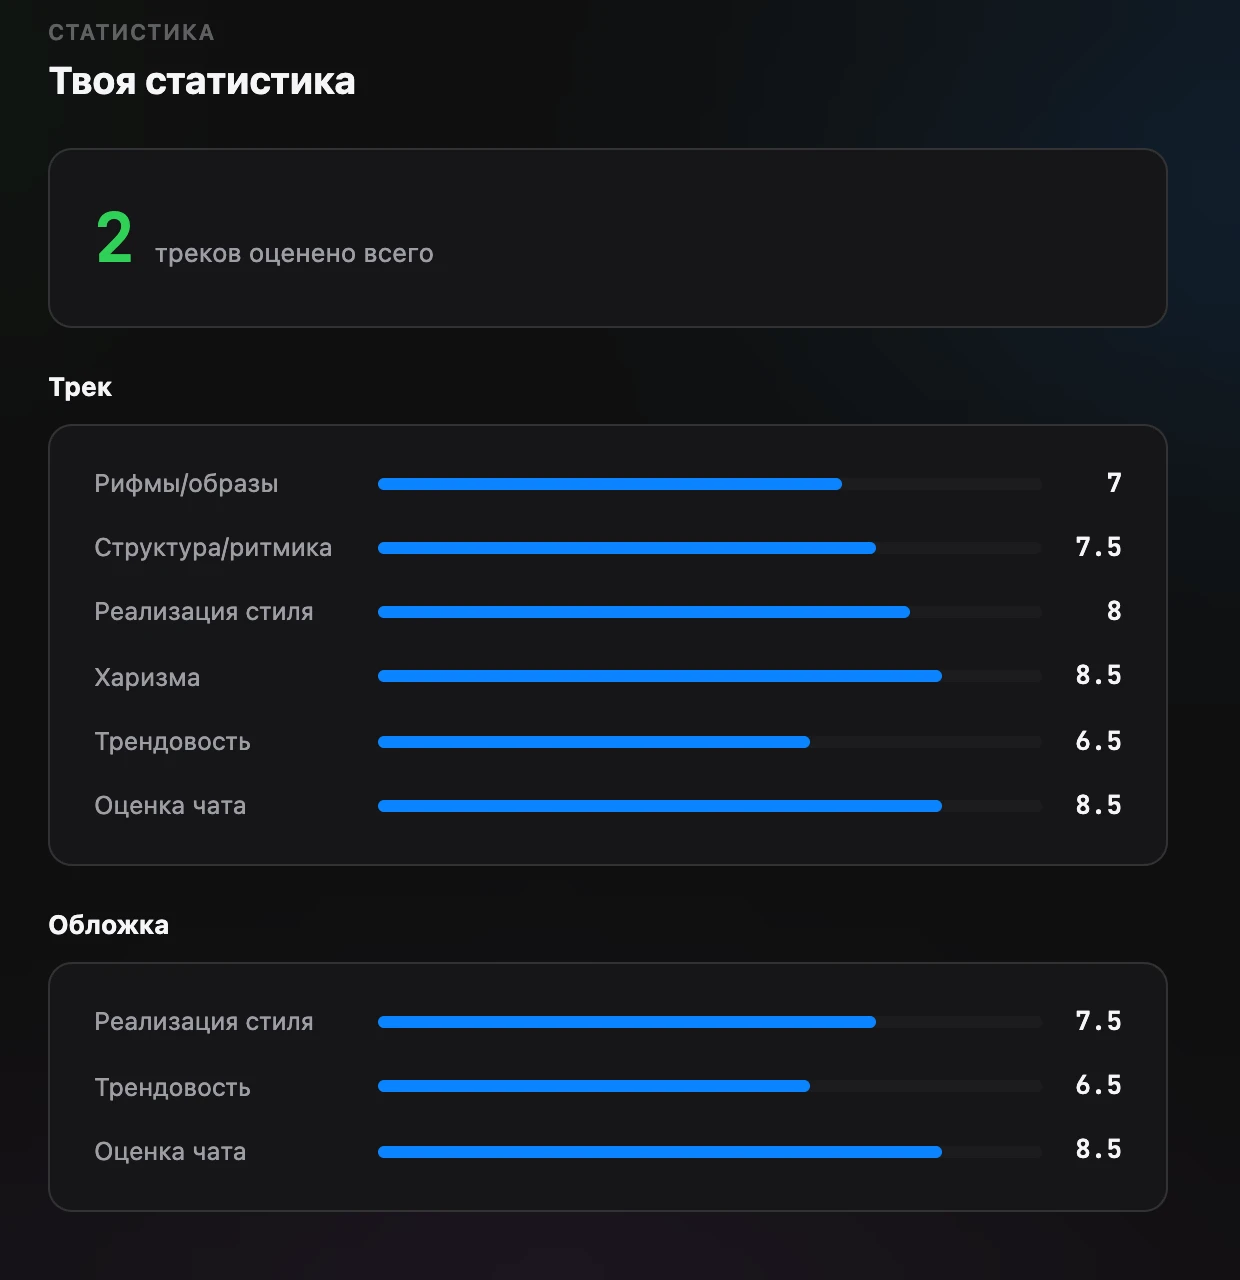Select "Оценка чата" label in Трек section

(x=170, y=806)
